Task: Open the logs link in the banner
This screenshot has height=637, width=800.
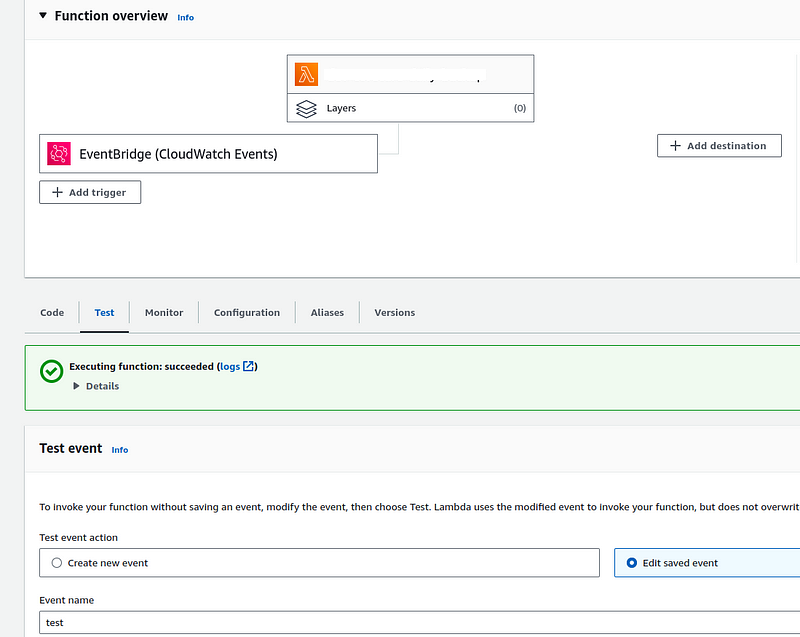Action: (x=232, y=366)
